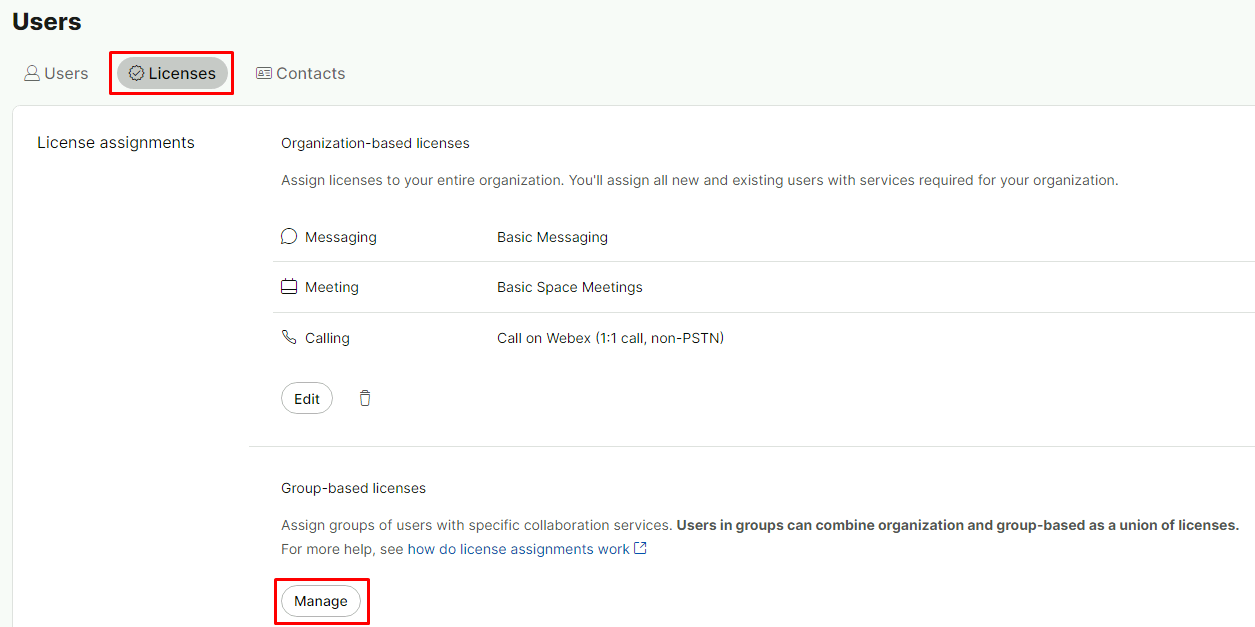Screen dimensions: 1255x627
Task: Click the Call on Webex license value
Action: pos(610,338)
